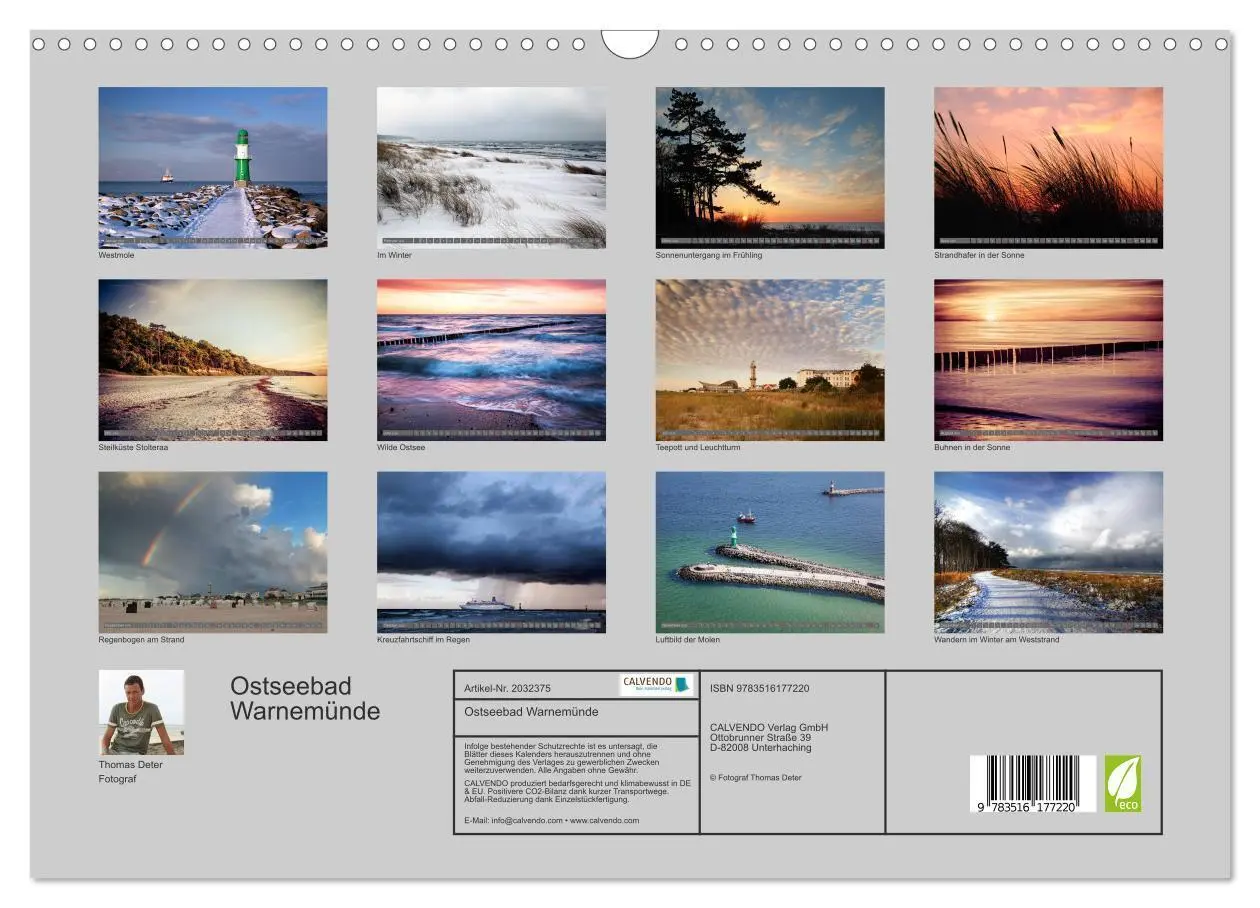Select the Sonnenuntergang im Frühling photo
The image size is (1260, 908).
coord(770,167)
